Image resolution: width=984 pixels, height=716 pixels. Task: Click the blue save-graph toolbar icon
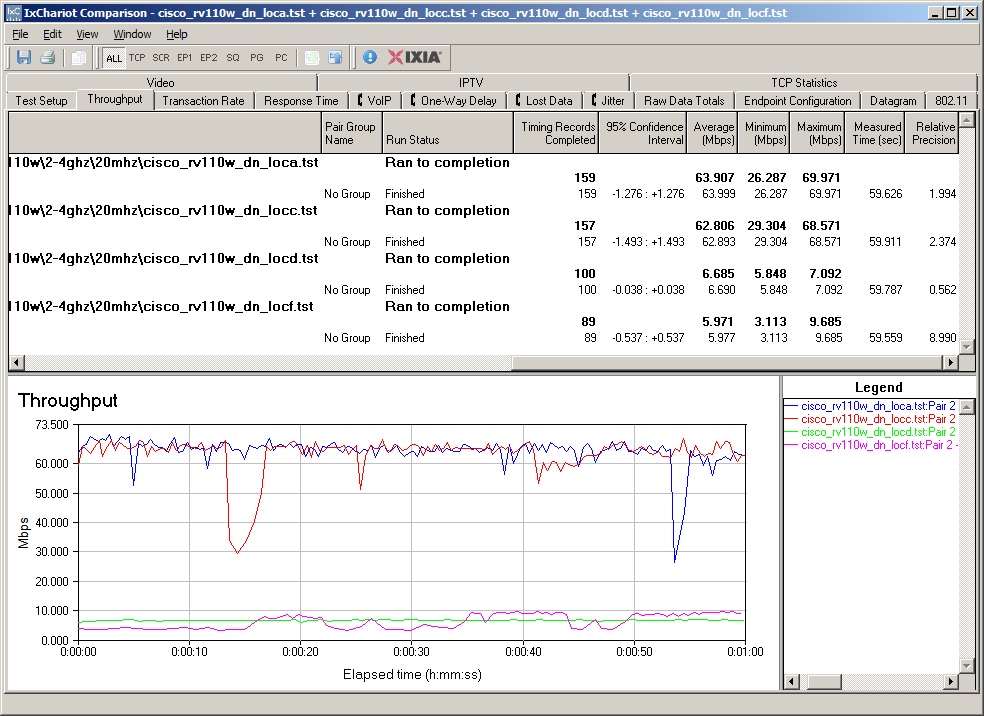(x=336, y=58)
